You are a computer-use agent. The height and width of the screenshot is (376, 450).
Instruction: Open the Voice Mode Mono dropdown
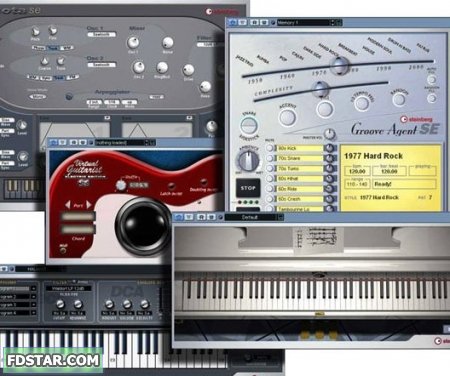click(37, 97)
